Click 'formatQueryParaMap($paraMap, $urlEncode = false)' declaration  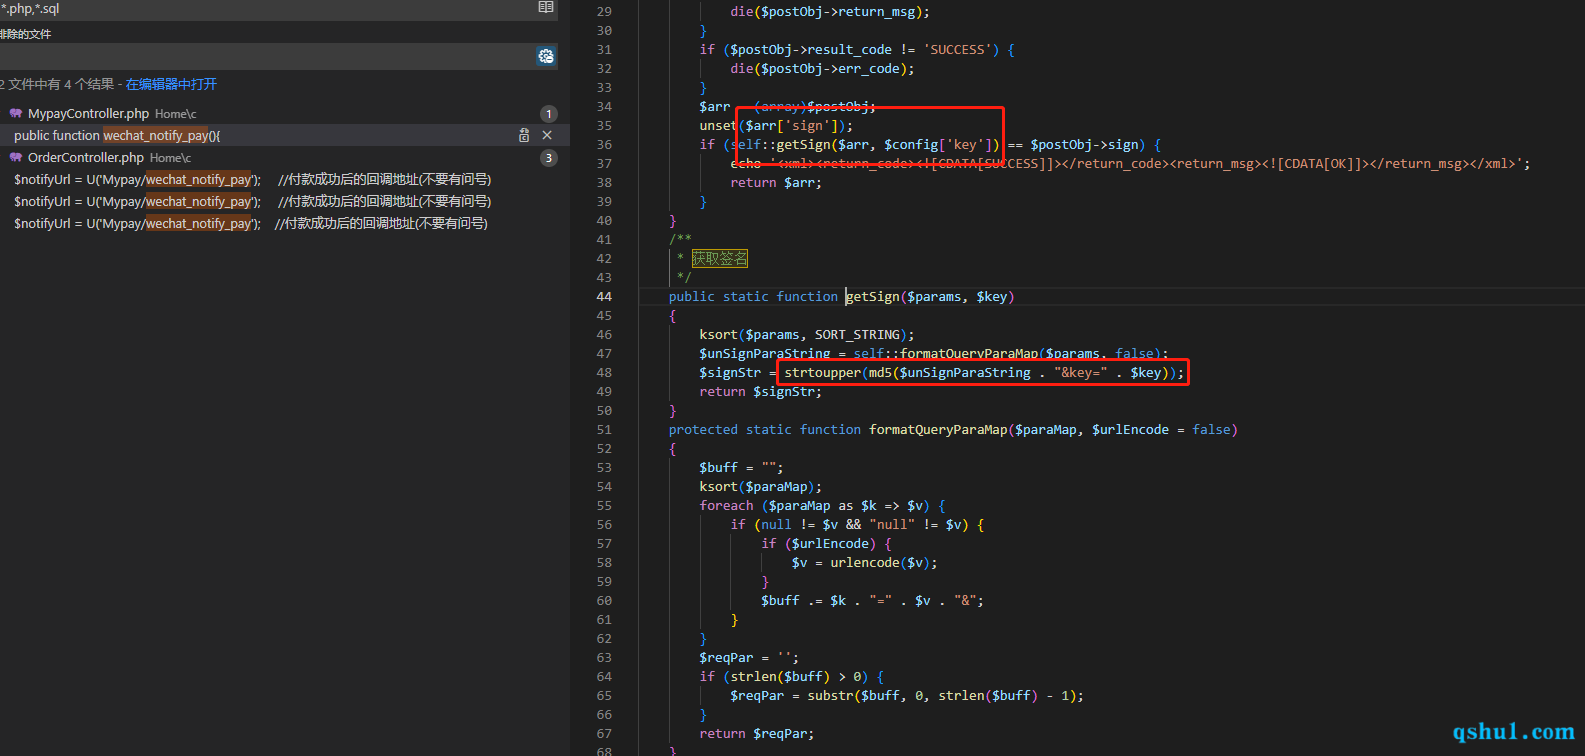[1053, 430]
